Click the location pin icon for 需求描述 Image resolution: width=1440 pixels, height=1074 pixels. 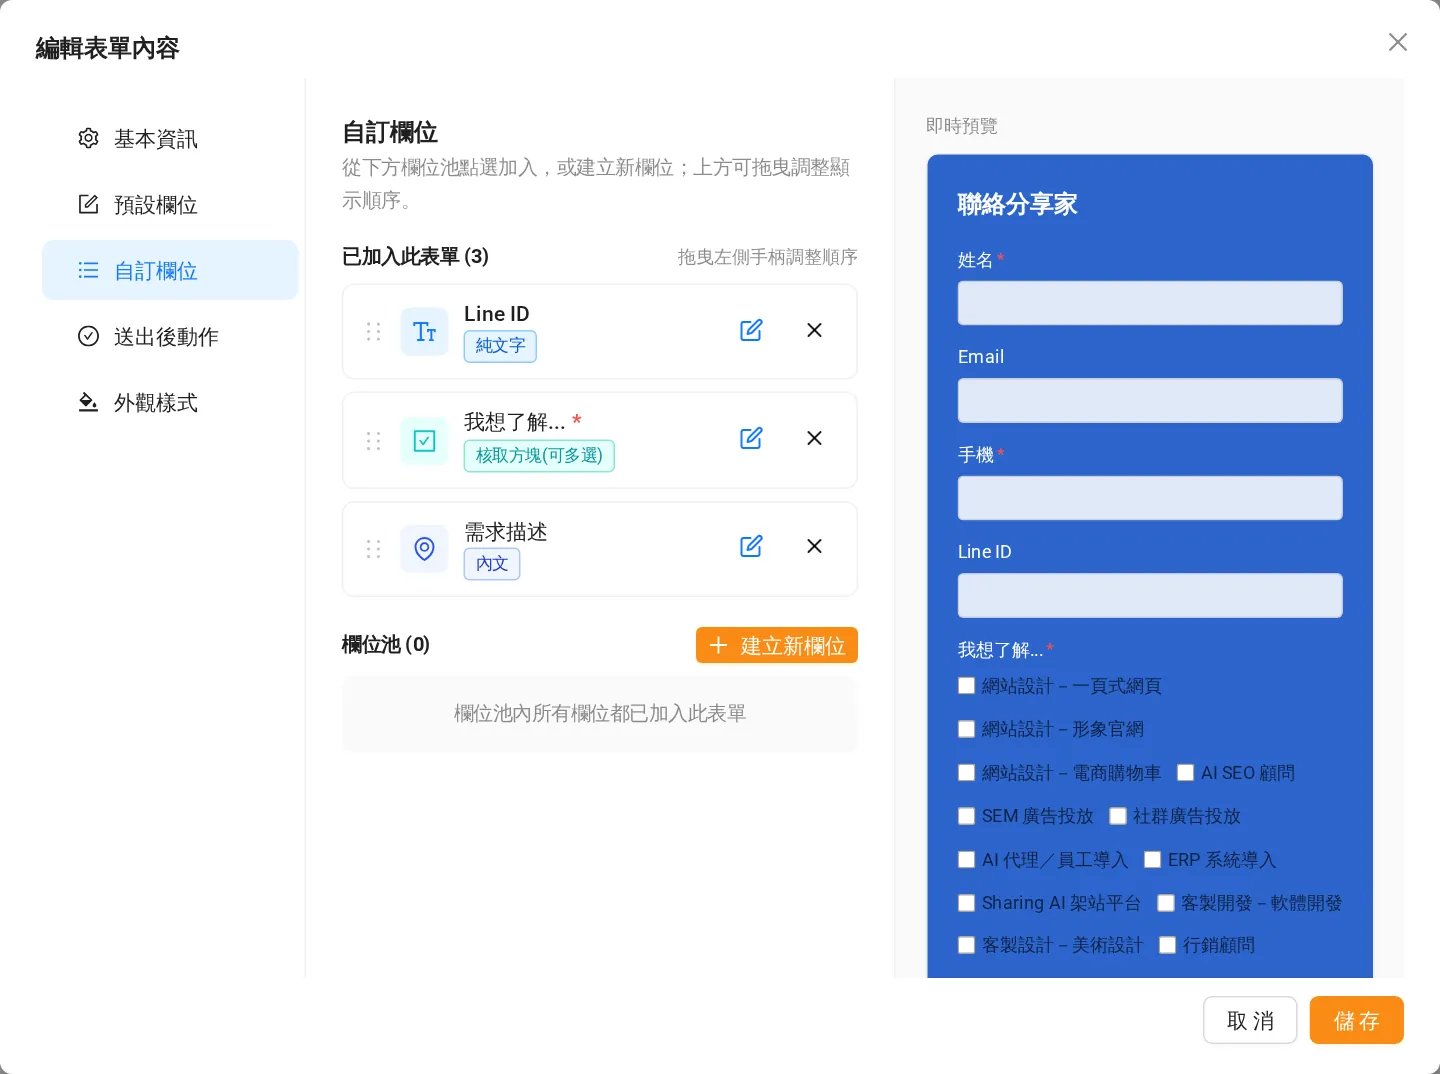424,549
